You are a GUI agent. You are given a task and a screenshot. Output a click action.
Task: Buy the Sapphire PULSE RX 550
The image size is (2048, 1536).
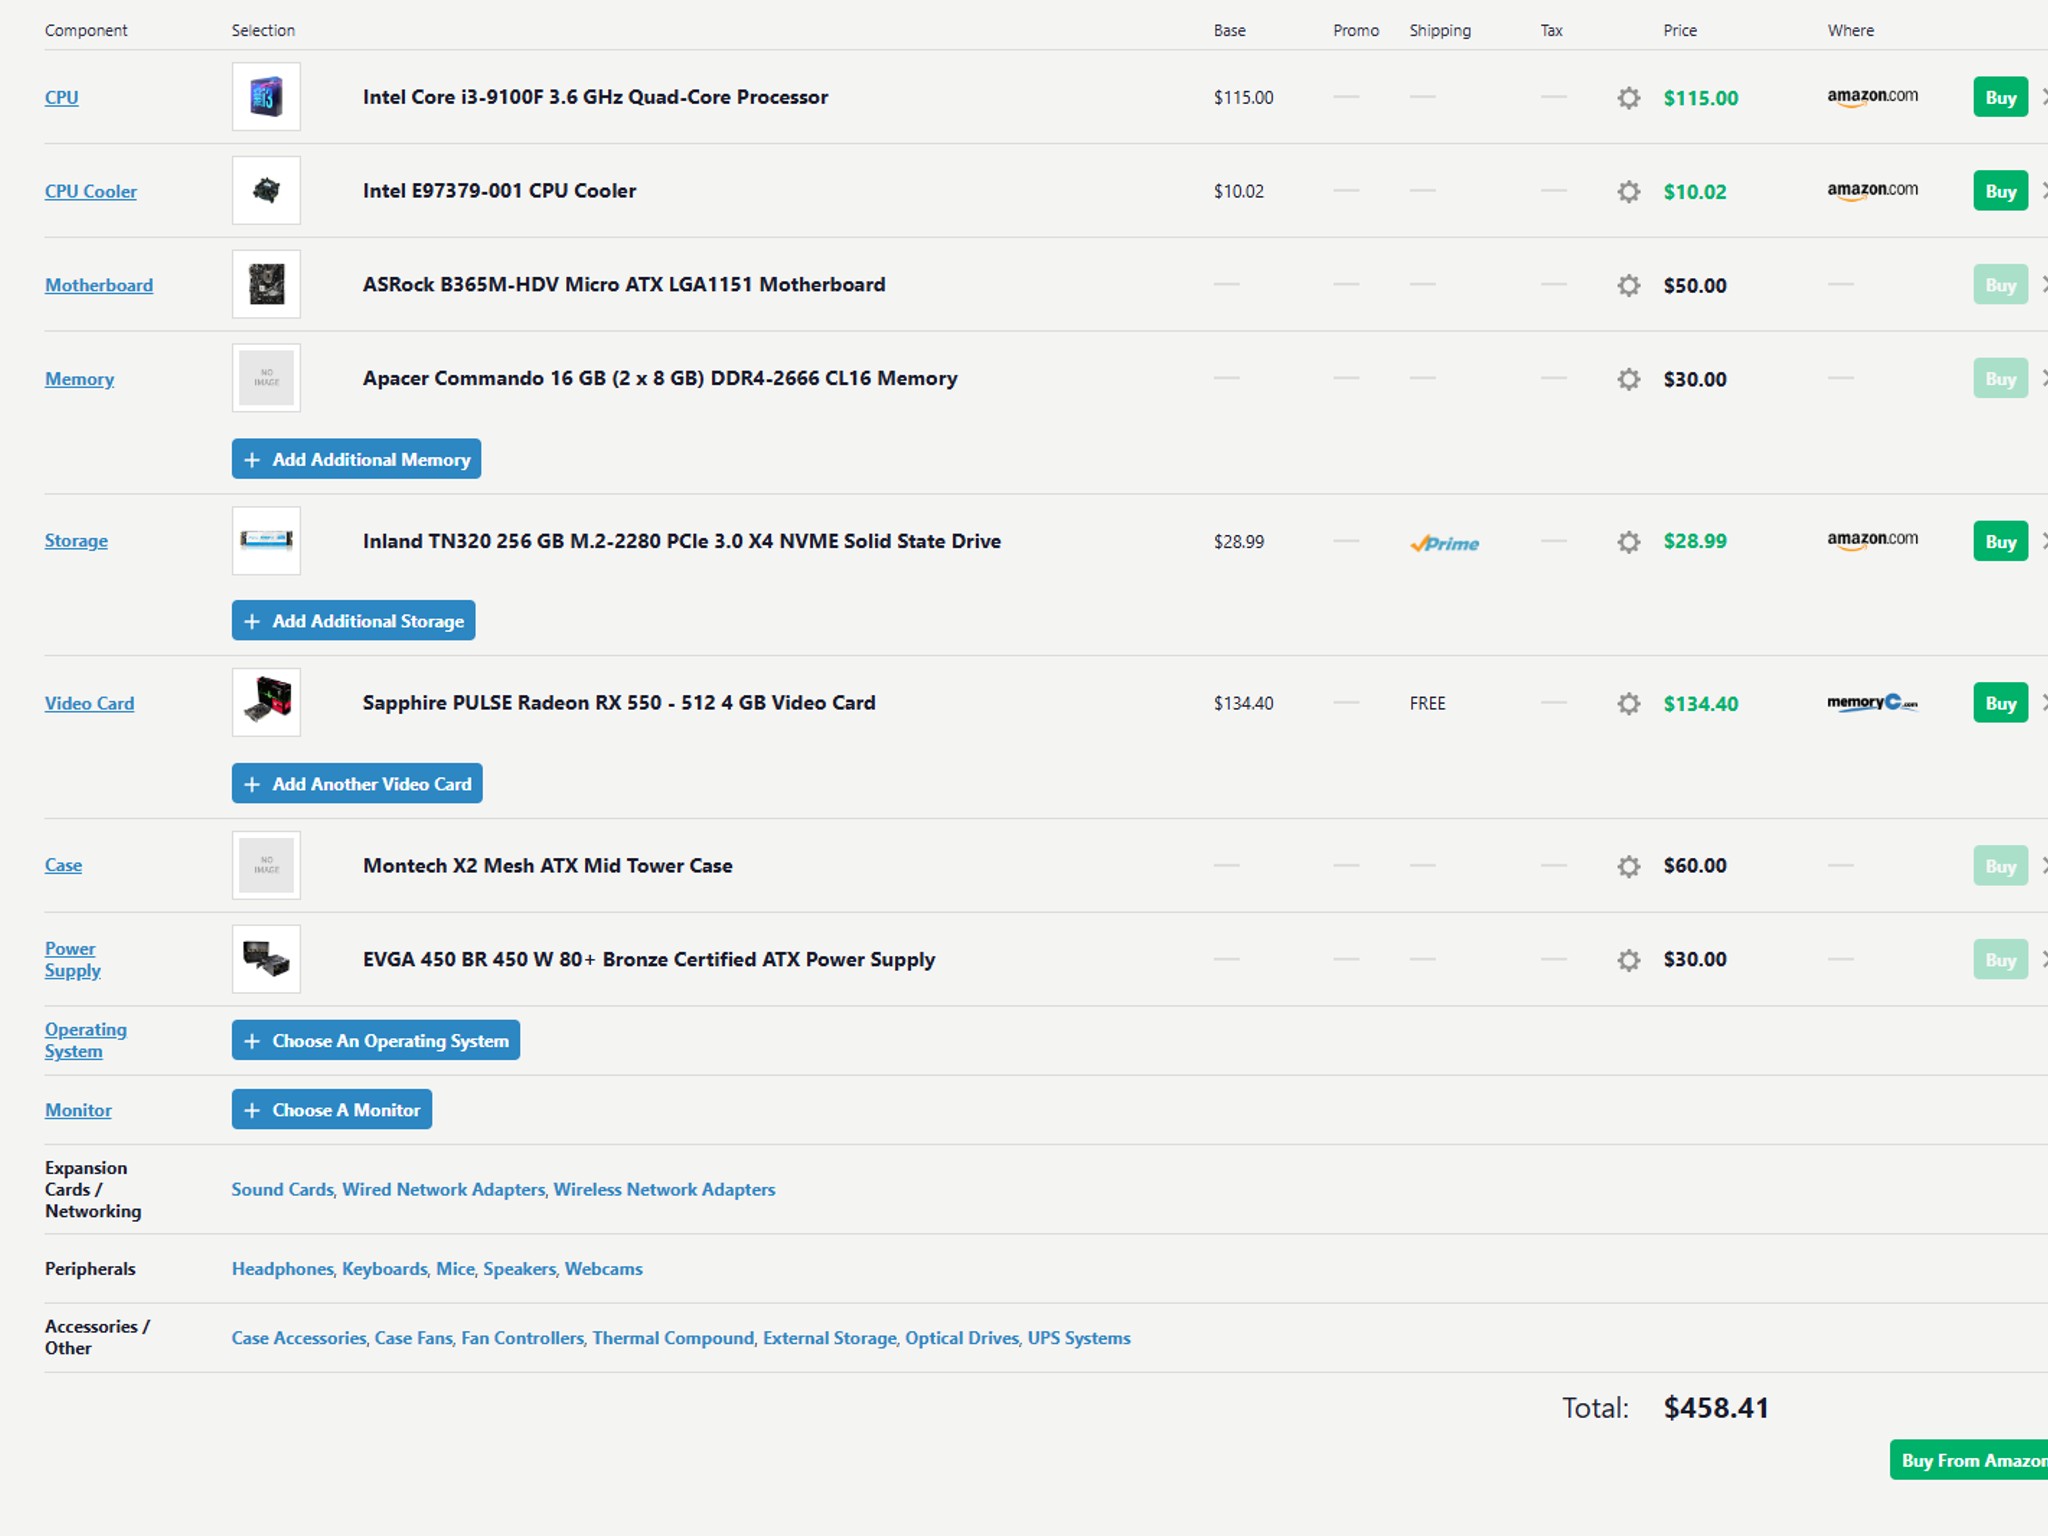(x=2000, y=703)
